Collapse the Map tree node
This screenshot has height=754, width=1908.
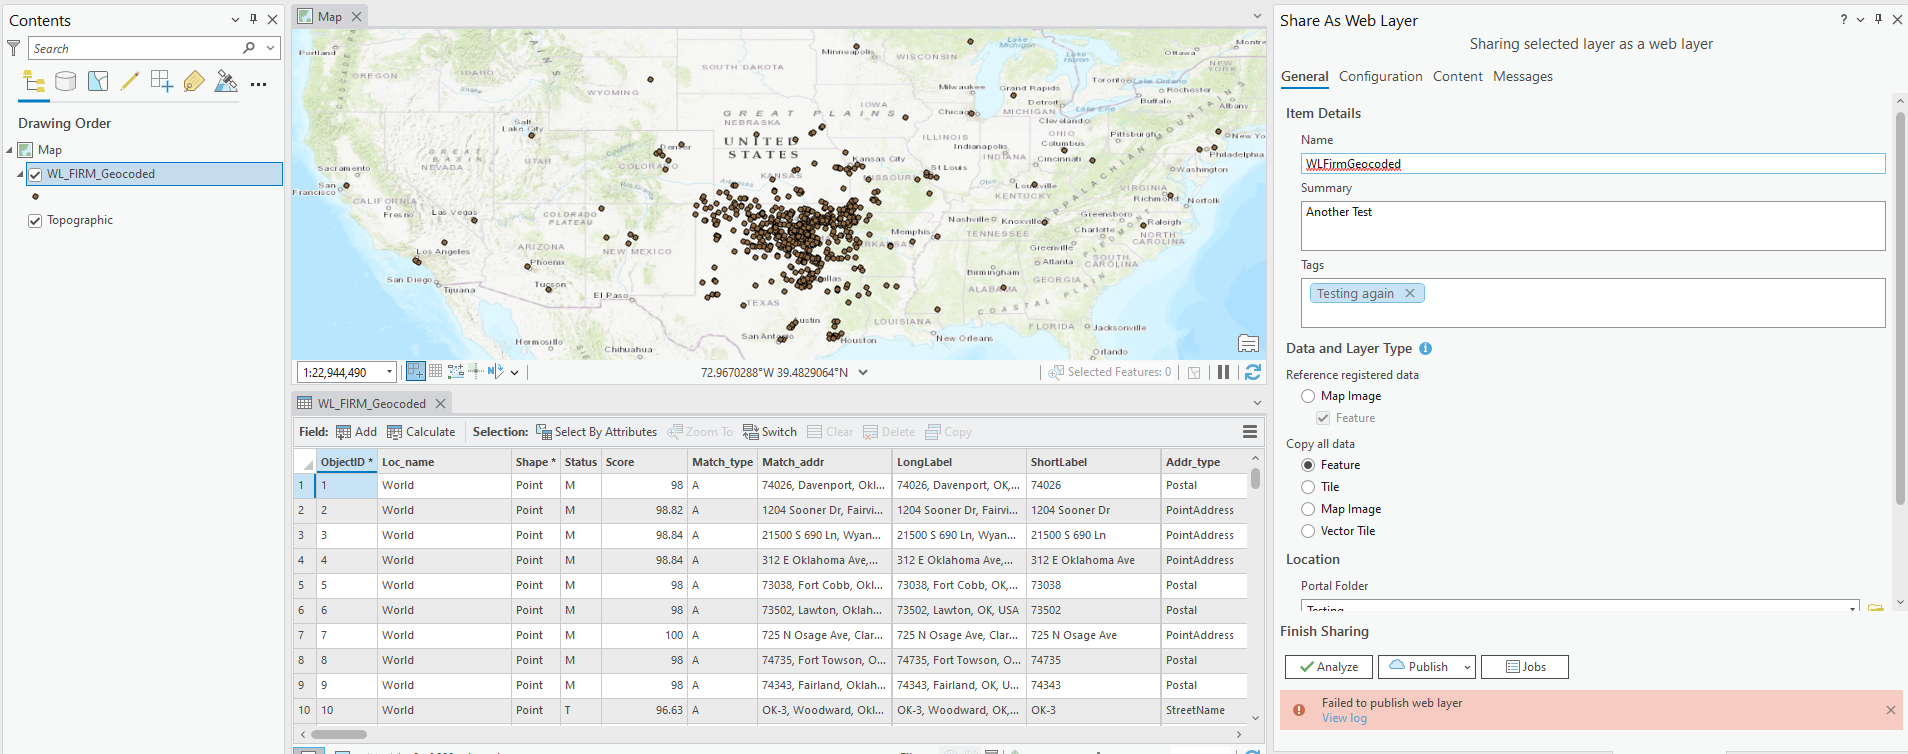[x=10, y=150]
